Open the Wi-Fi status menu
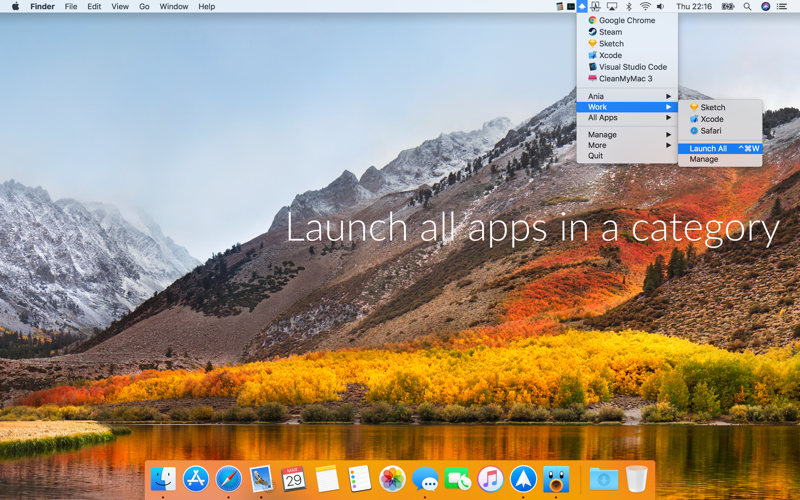800x500 pixels. tap(645, 6)
